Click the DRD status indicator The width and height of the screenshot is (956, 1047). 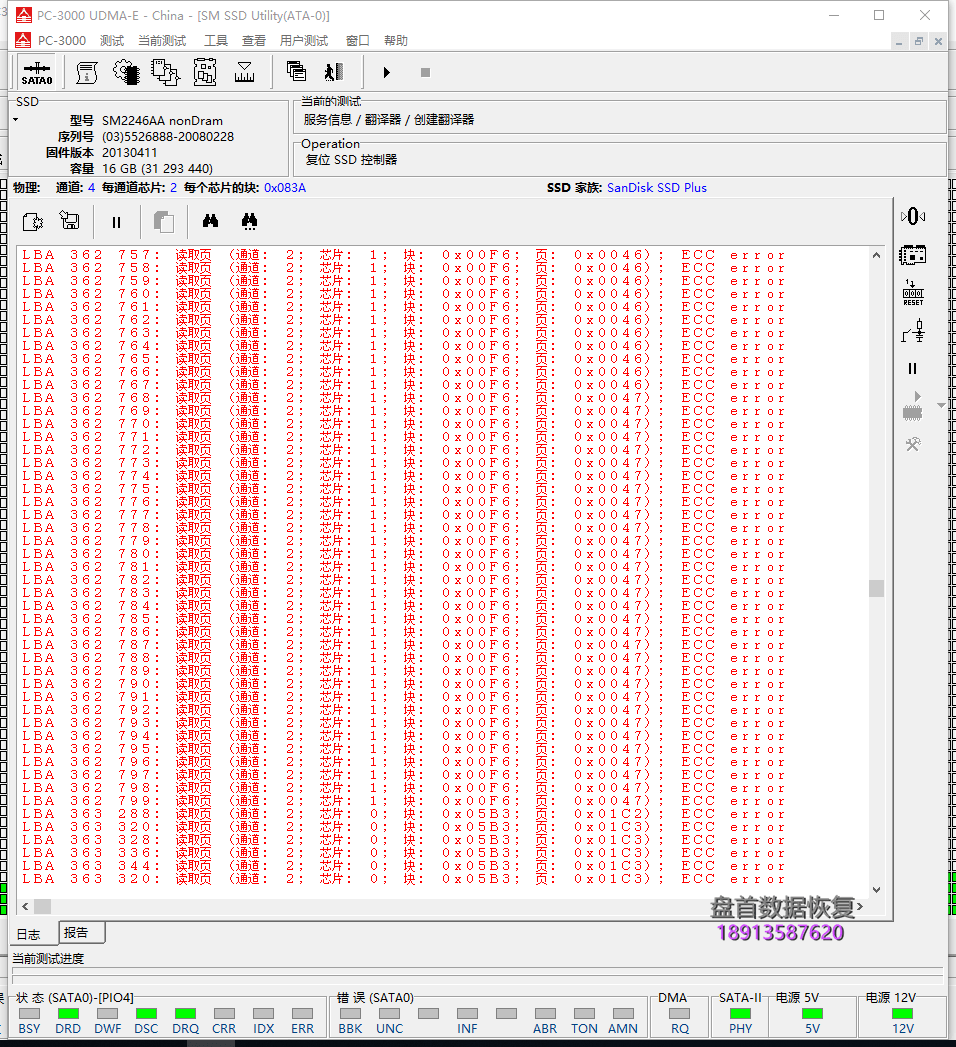click(68, 1014)
